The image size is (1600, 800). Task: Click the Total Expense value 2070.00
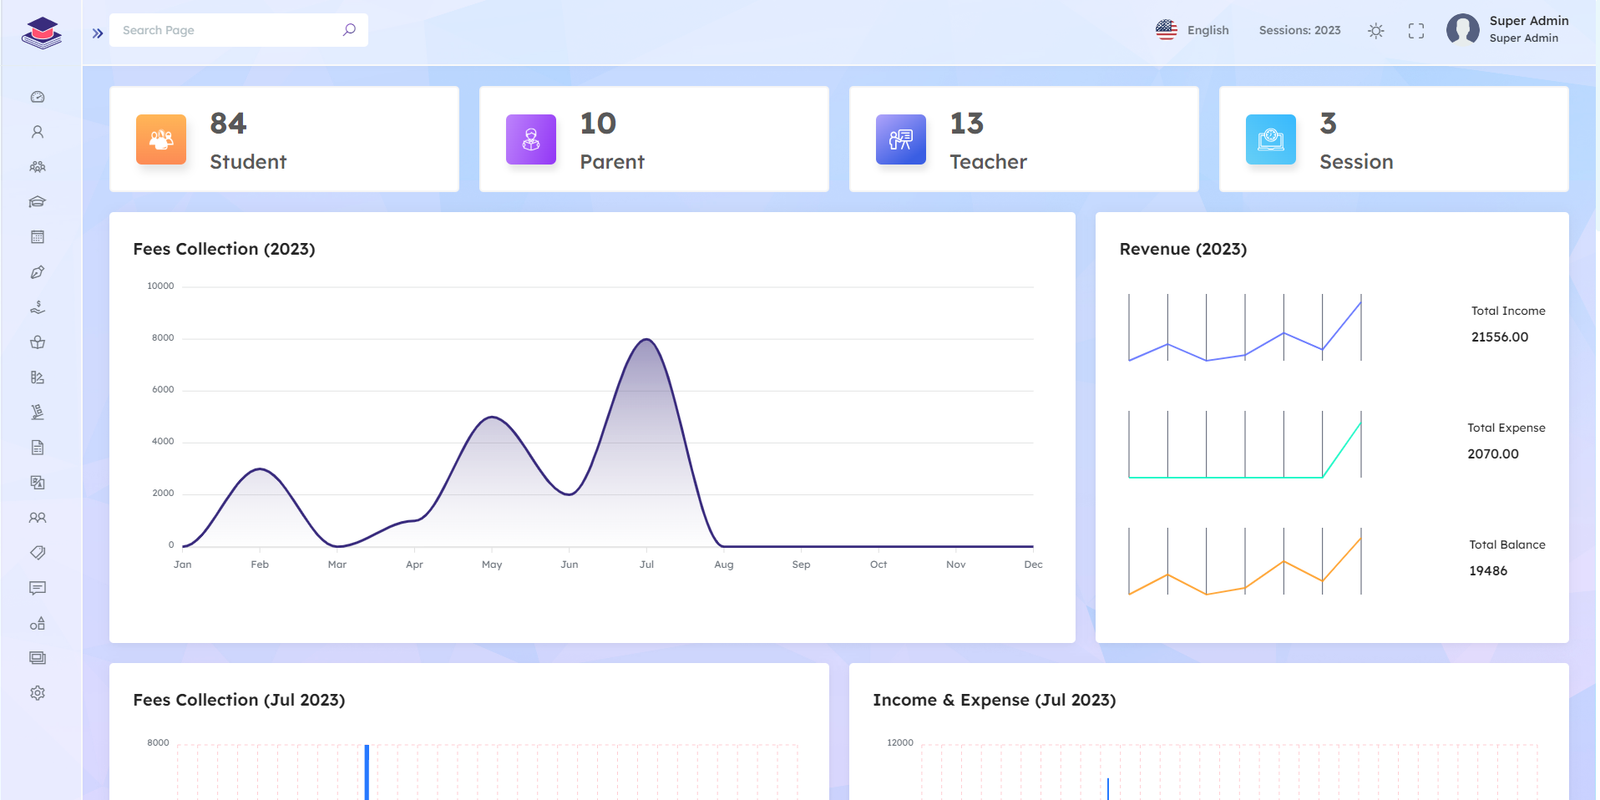pyautogui.click(x=1493, y=454)
